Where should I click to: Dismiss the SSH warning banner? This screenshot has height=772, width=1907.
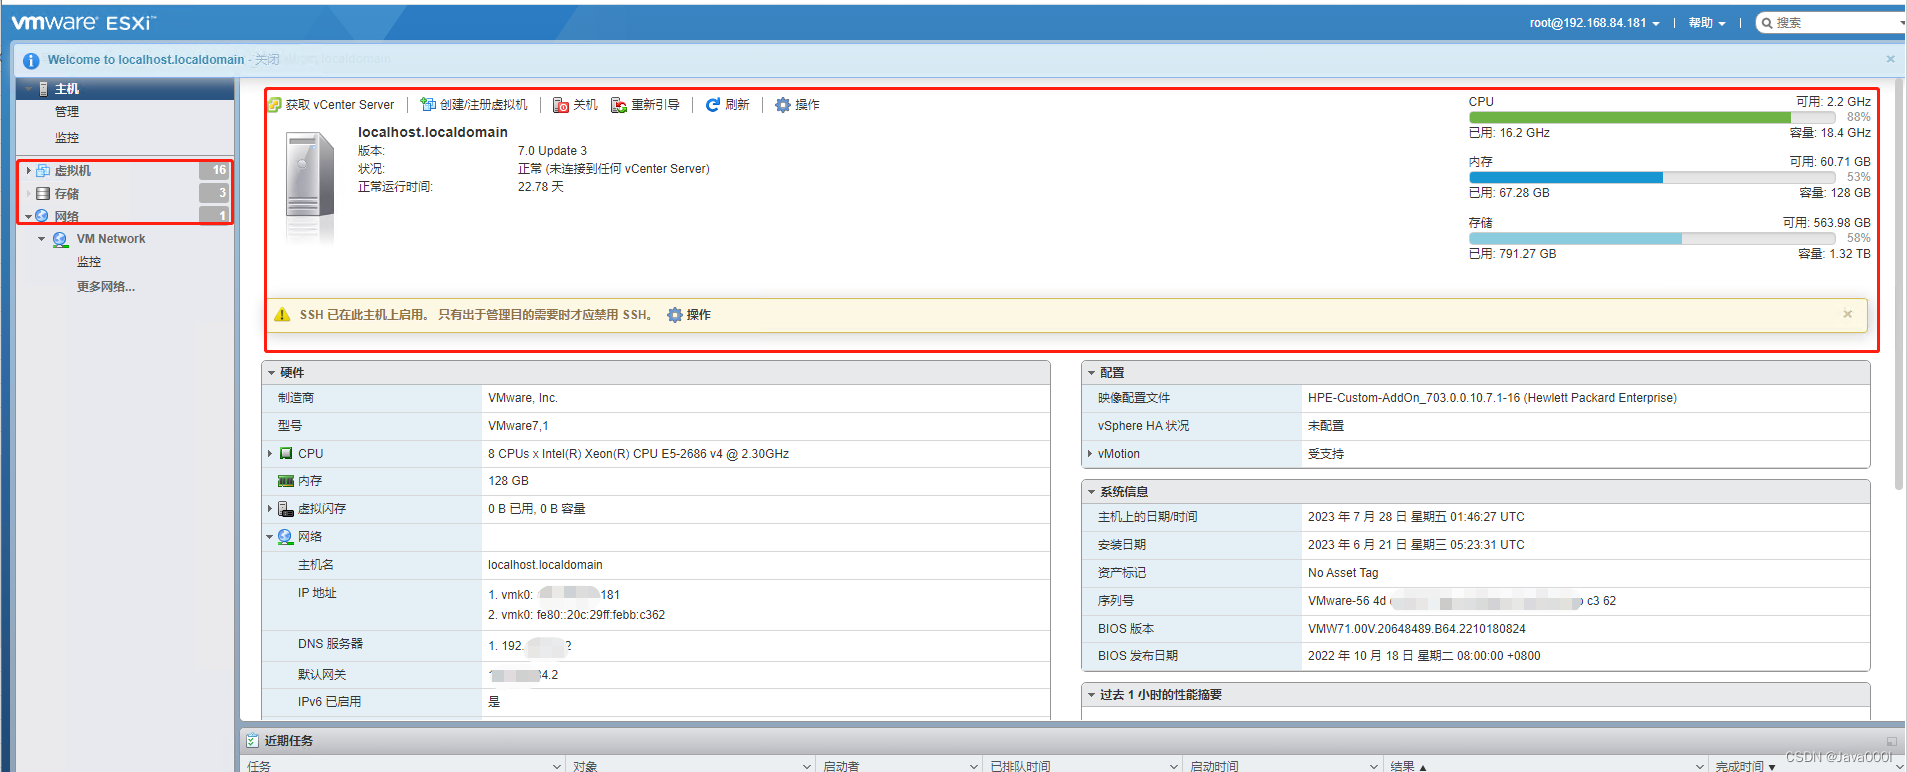coord(1848,314)
